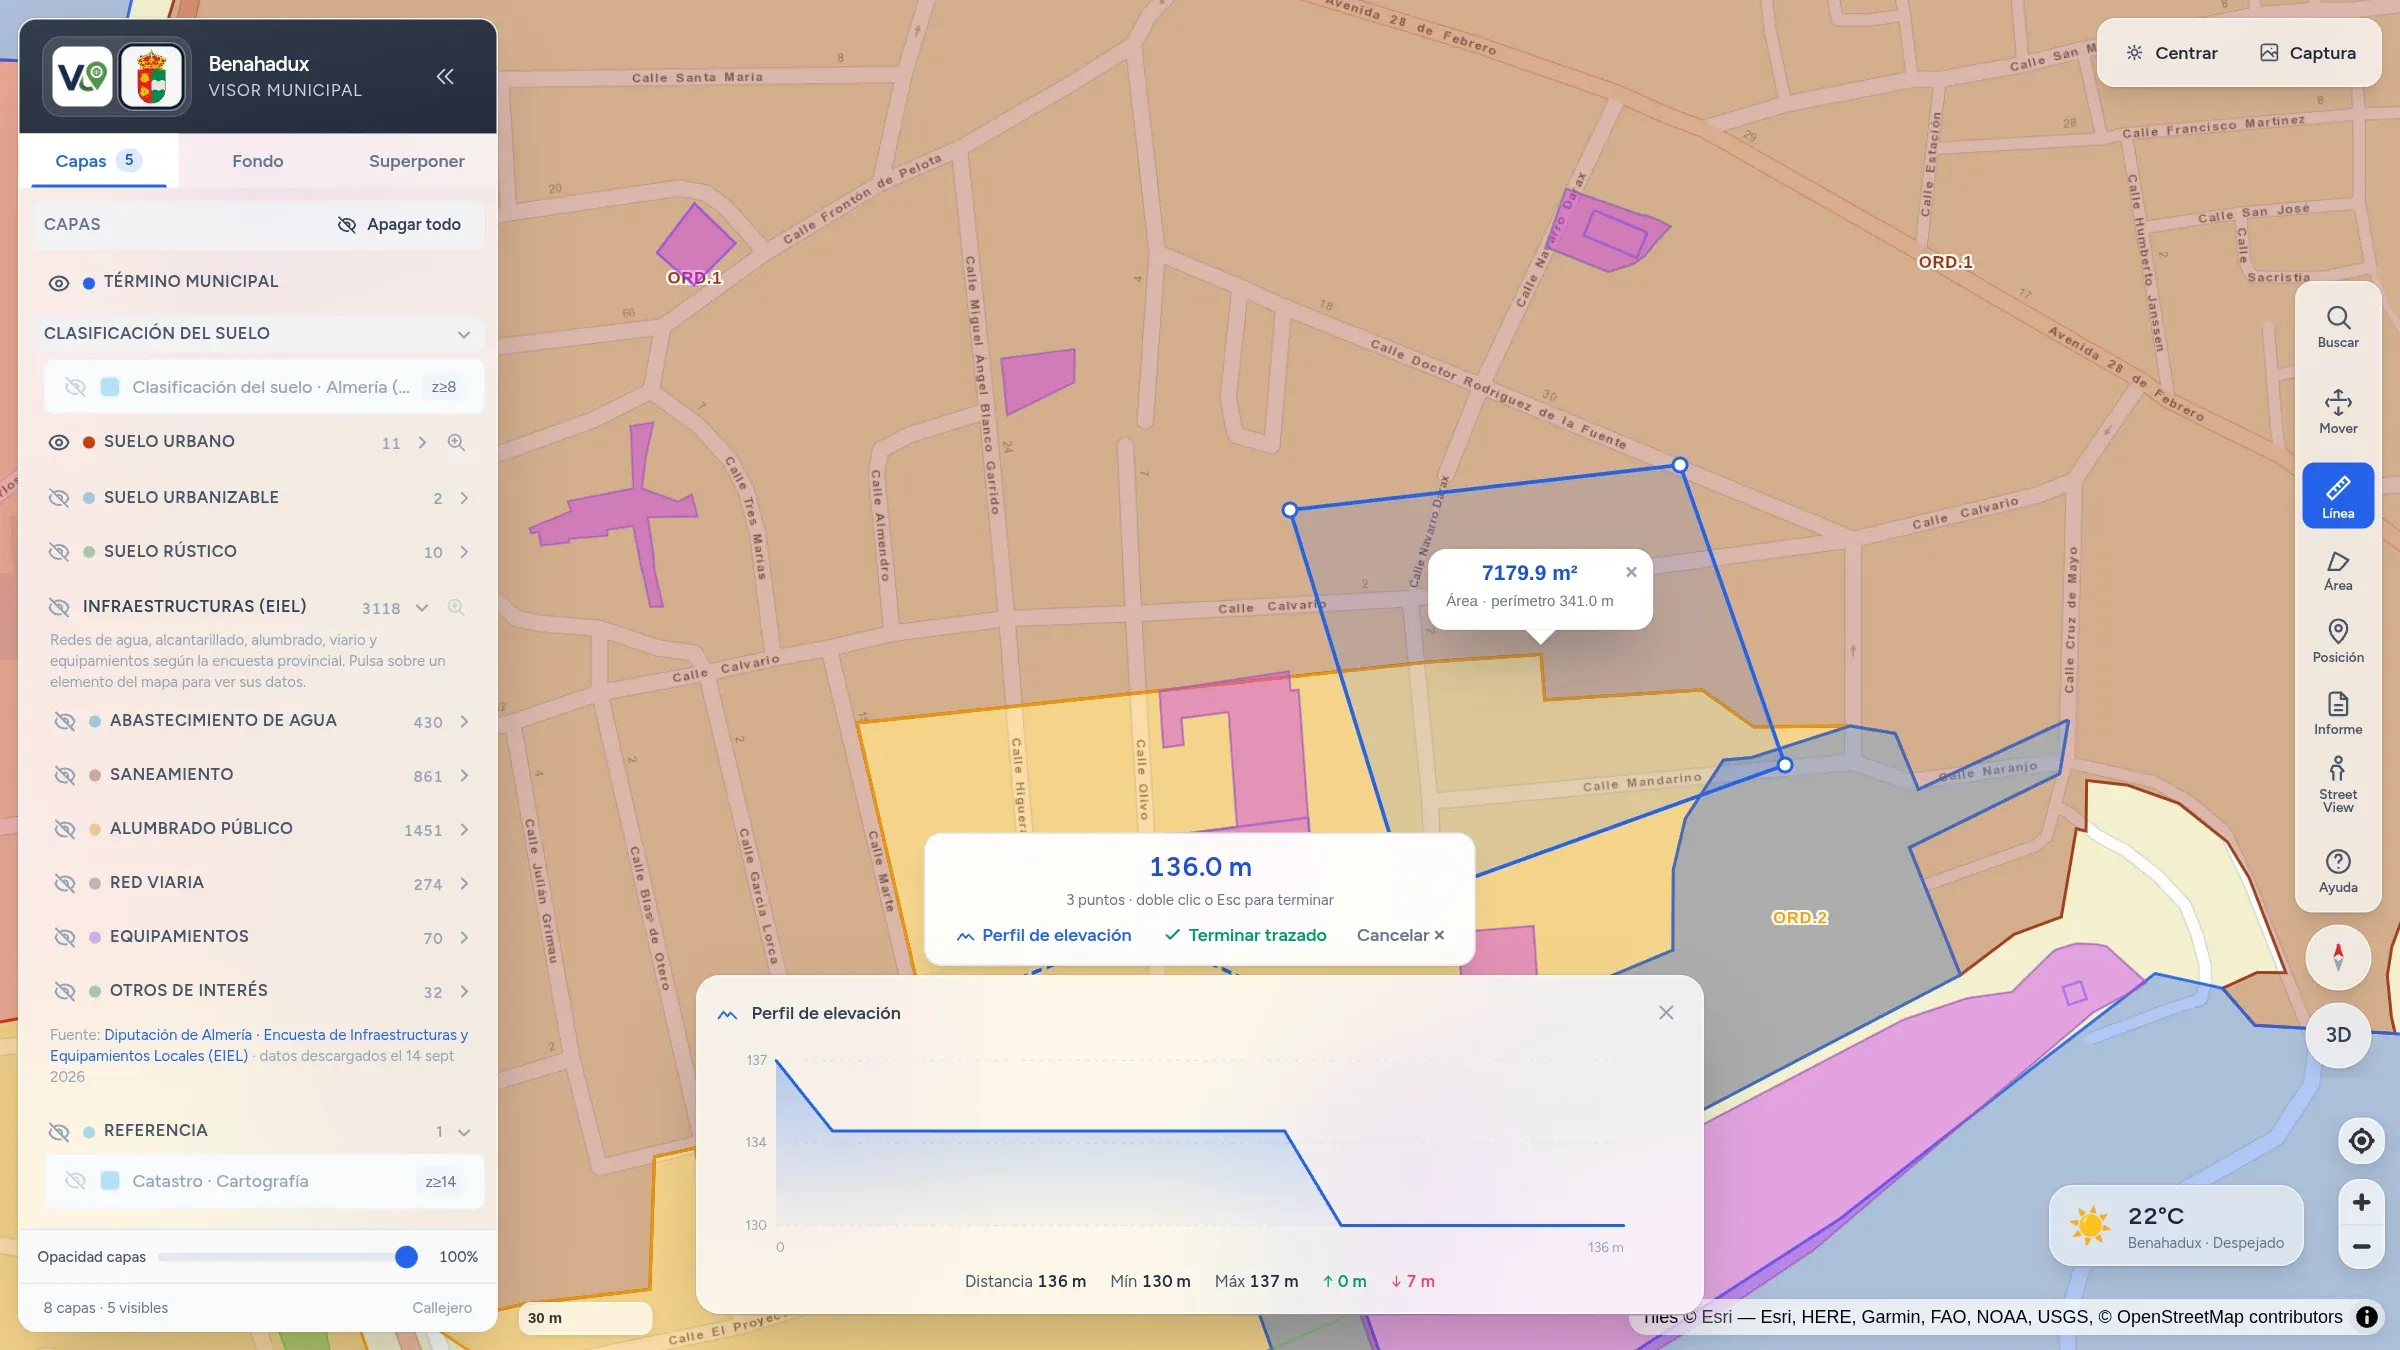2400x1350 pixels.
Task: Show the Catastro · Cartografía layer
Action: point(75,1181)
